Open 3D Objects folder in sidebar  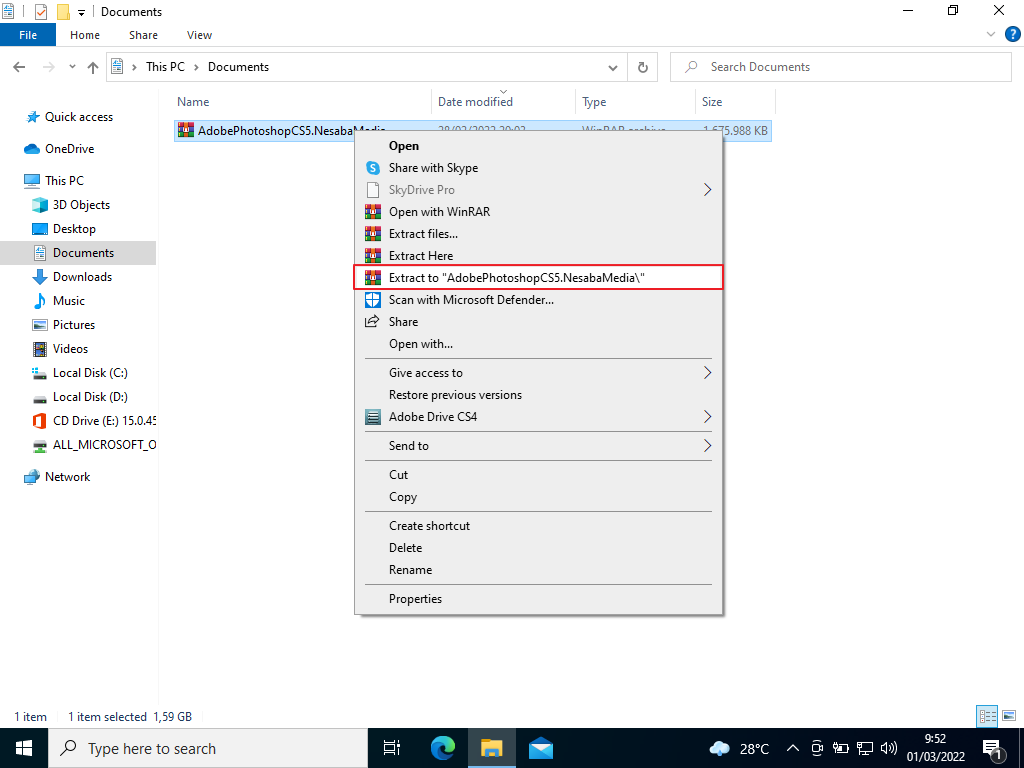81,204
